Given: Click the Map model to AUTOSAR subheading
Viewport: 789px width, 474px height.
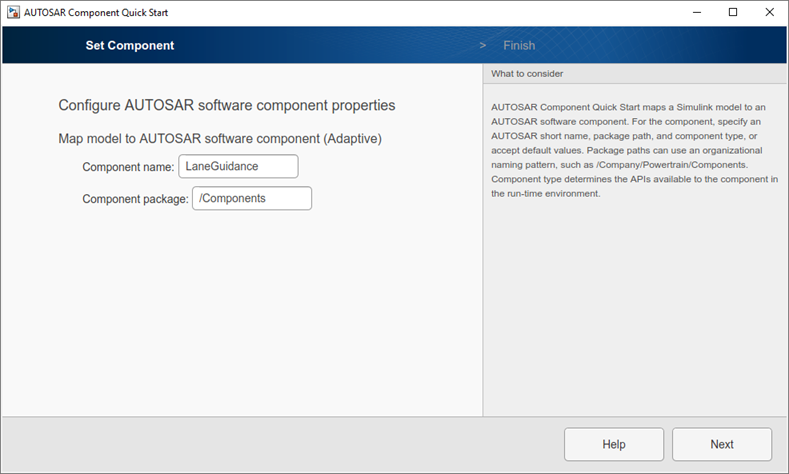Looking at the screenshot, I should pos(220,139).
